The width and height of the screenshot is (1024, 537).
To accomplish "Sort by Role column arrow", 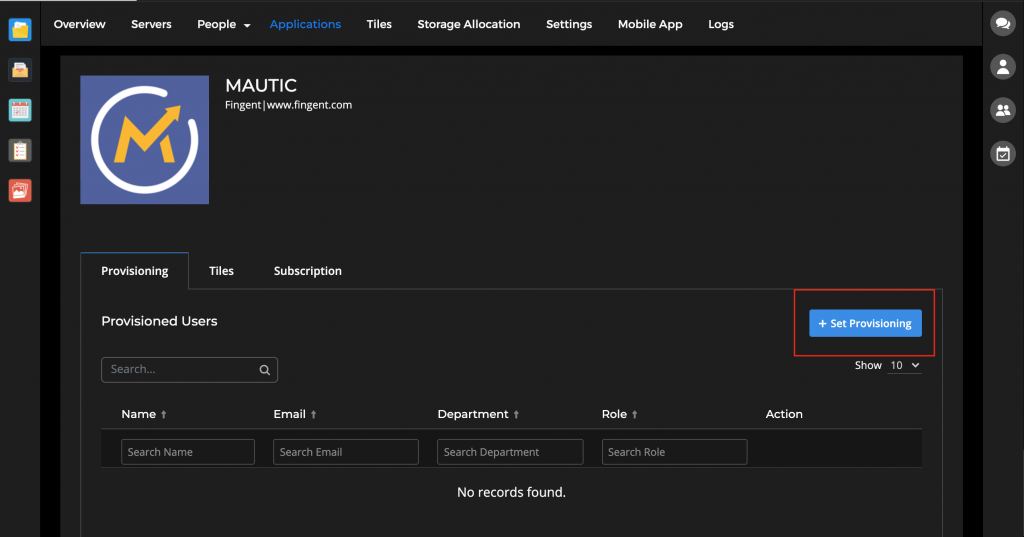I will coord(635,414).
